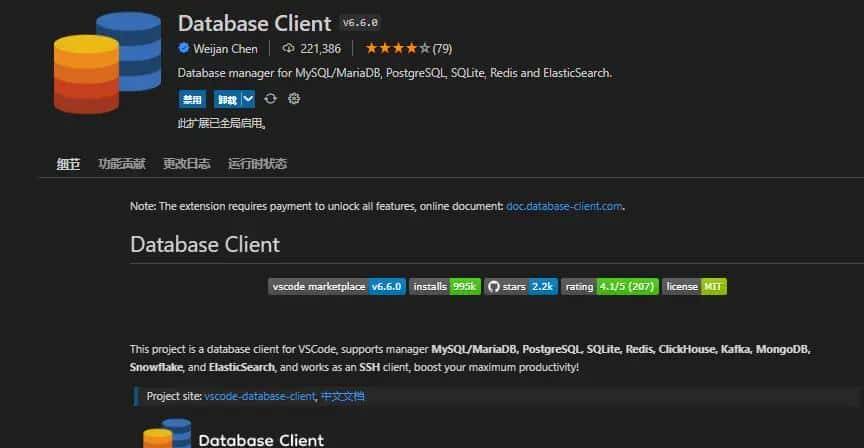Switch to the 更改日志 changelog tab

coord(187,164)
